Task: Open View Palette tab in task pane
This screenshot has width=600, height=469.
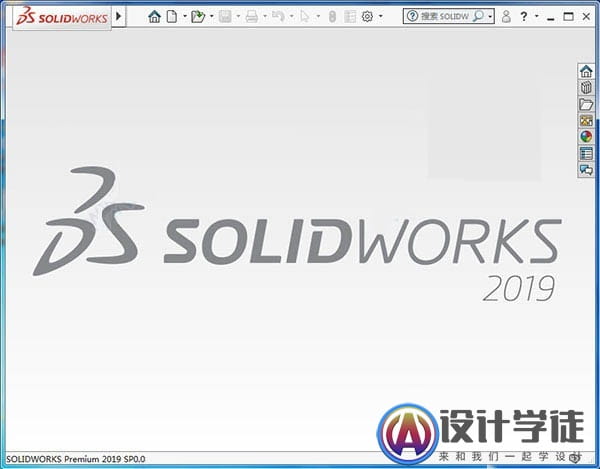Action: tap(586, 121)
